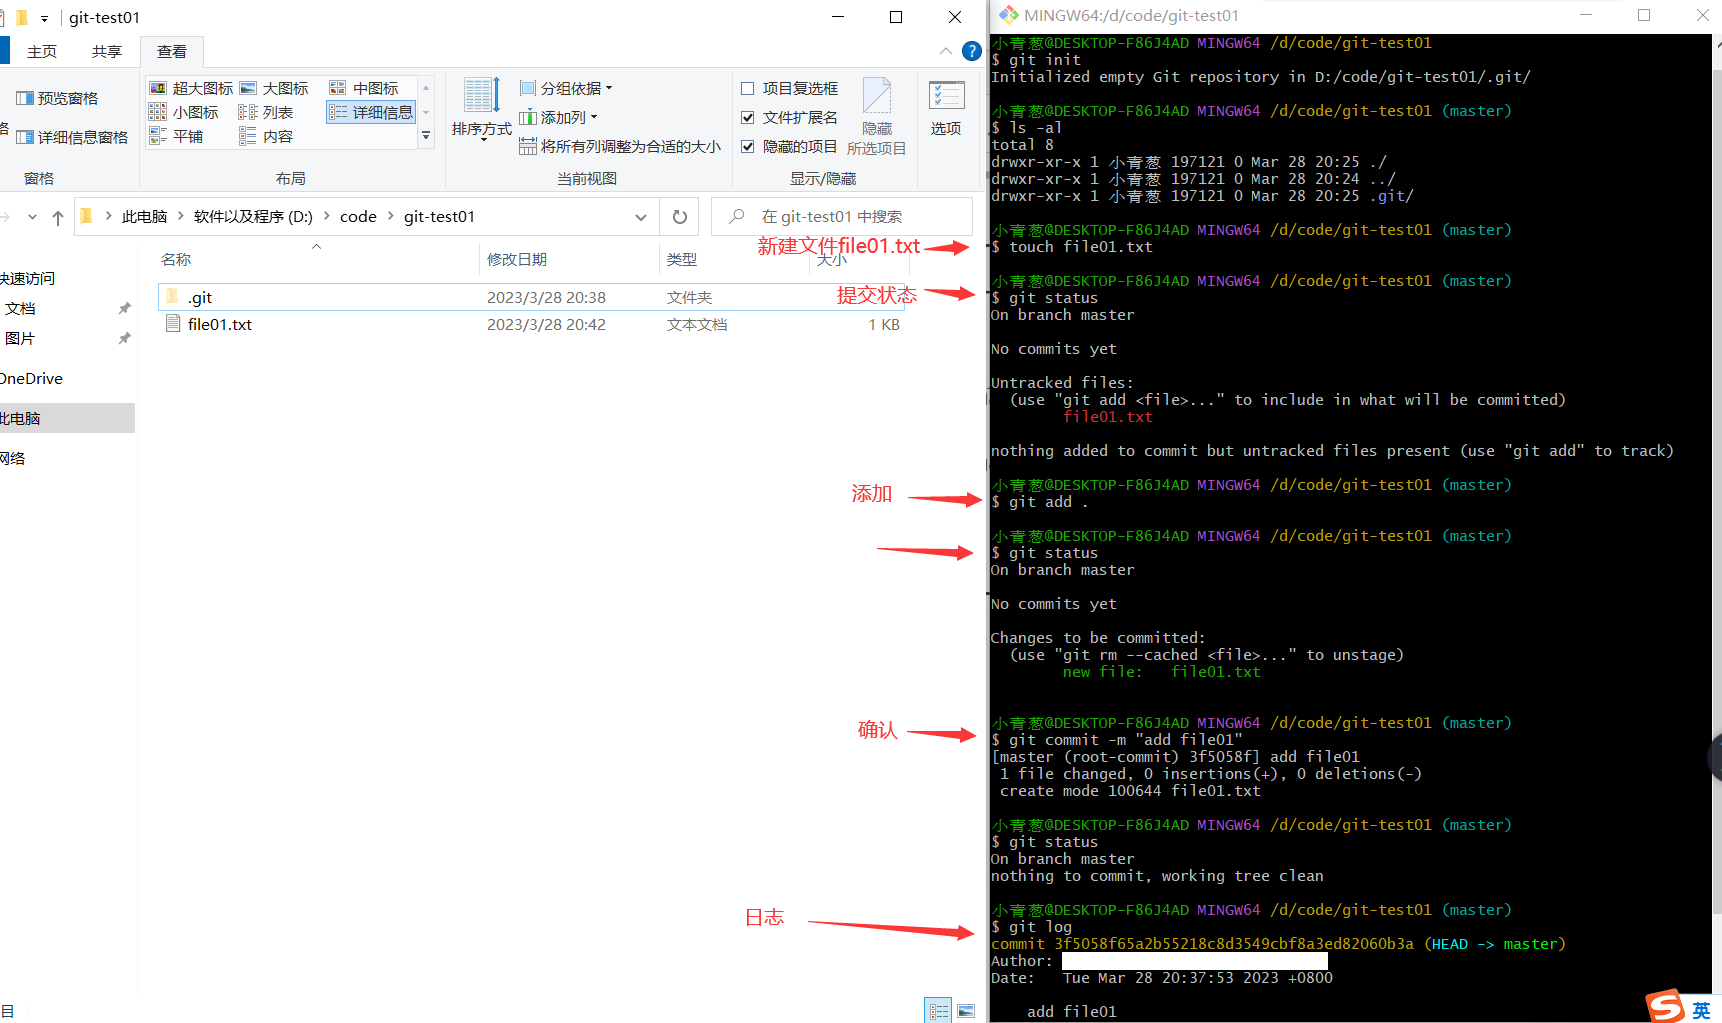The width and height of the screenshot is (1722, 1023).
Task: Hide selected items (隐藏所选项目)
Action: [x=876, y=116]
